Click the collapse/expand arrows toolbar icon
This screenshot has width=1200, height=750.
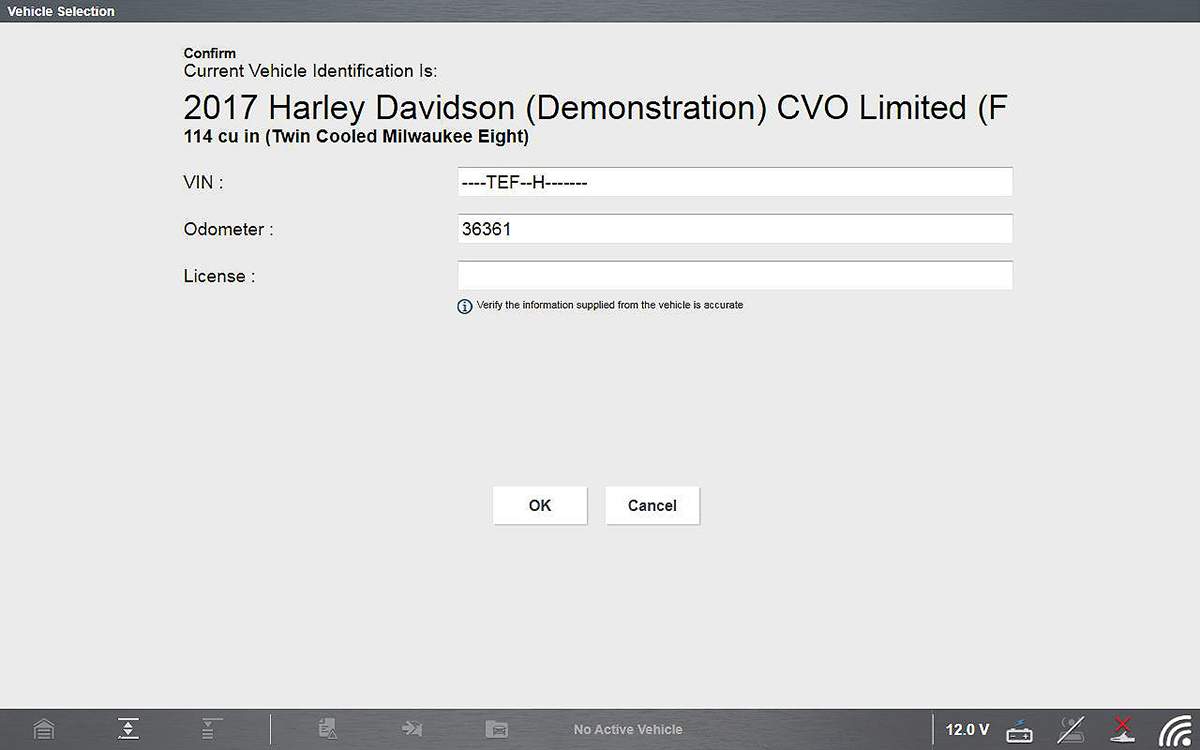pos(128,729)
